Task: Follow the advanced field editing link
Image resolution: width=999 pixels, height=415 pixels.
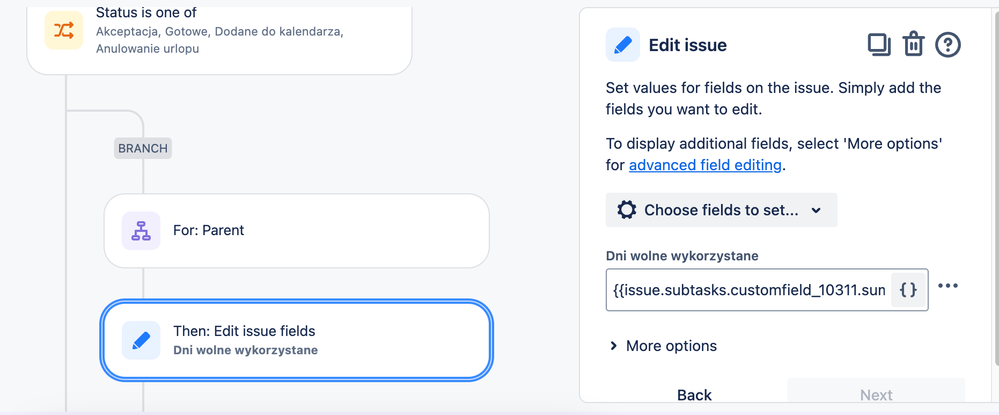Action: point(705,165)
